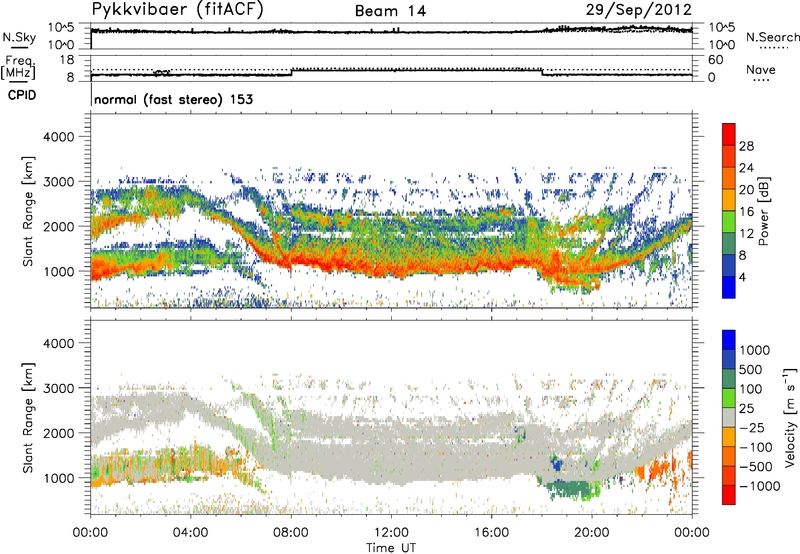Click the '16:00' time axis tick label
800x554 pixels.
pos(491,533)
